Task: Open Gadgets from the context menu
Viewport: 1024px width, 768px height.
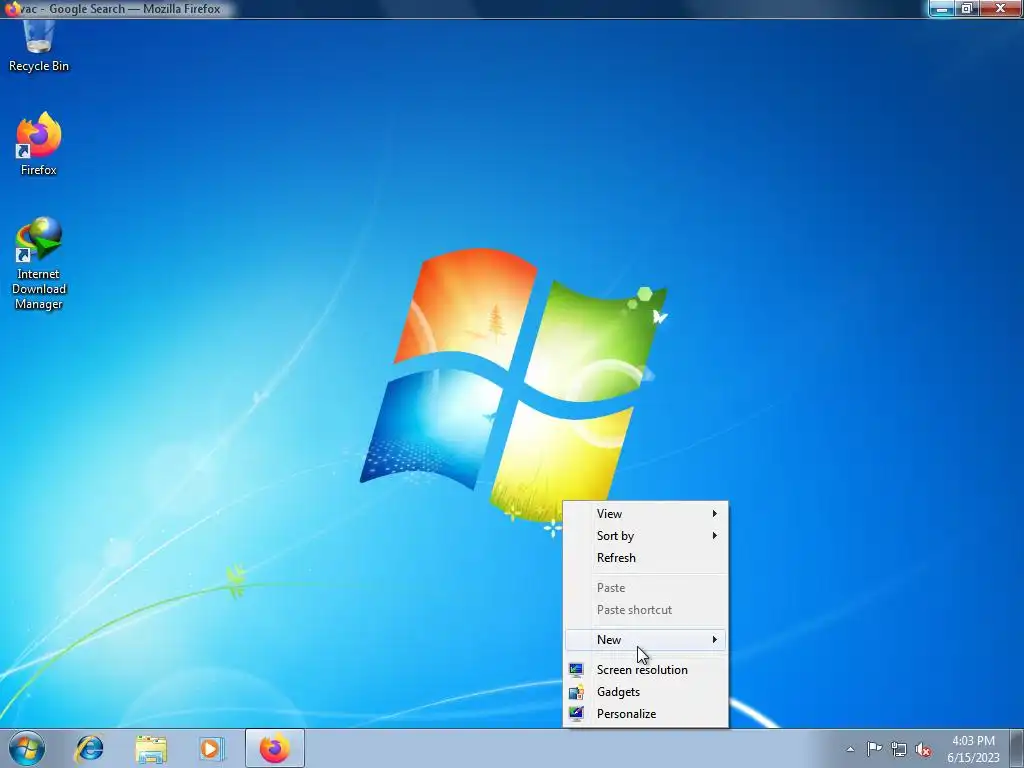Action: click(645, 692)
